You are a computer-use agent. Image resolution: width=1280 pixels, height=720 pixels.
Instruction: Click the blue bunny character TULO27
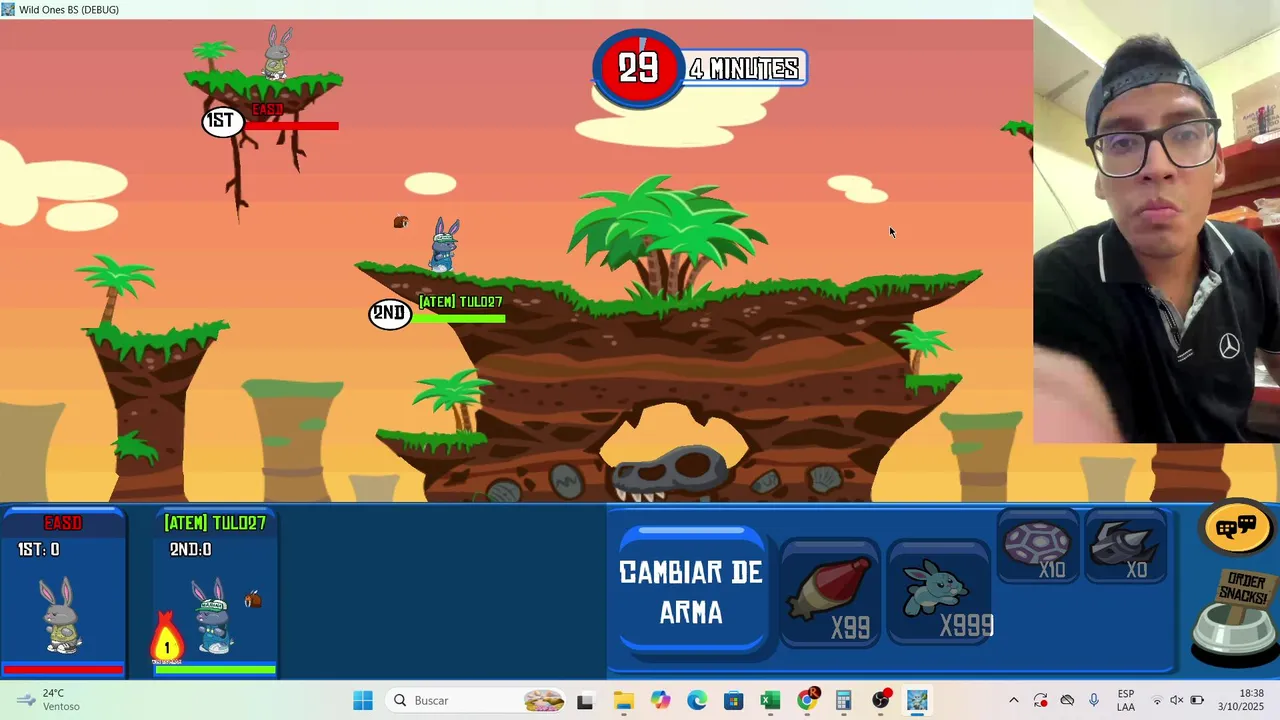pos(444,245)
